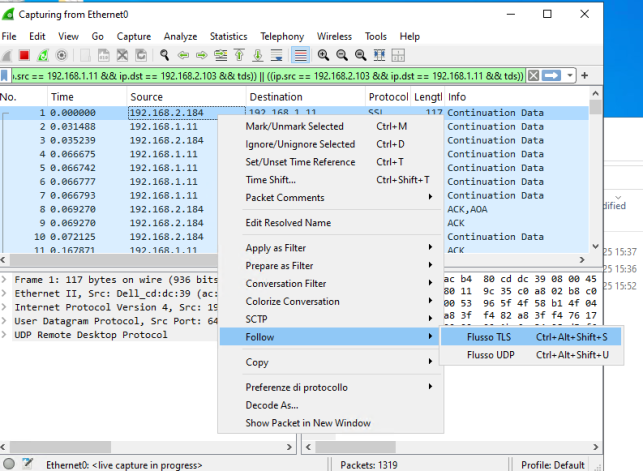Stop the running capture with red square
The height and width of the screenshot is (471, 643).
pos(24,55)
